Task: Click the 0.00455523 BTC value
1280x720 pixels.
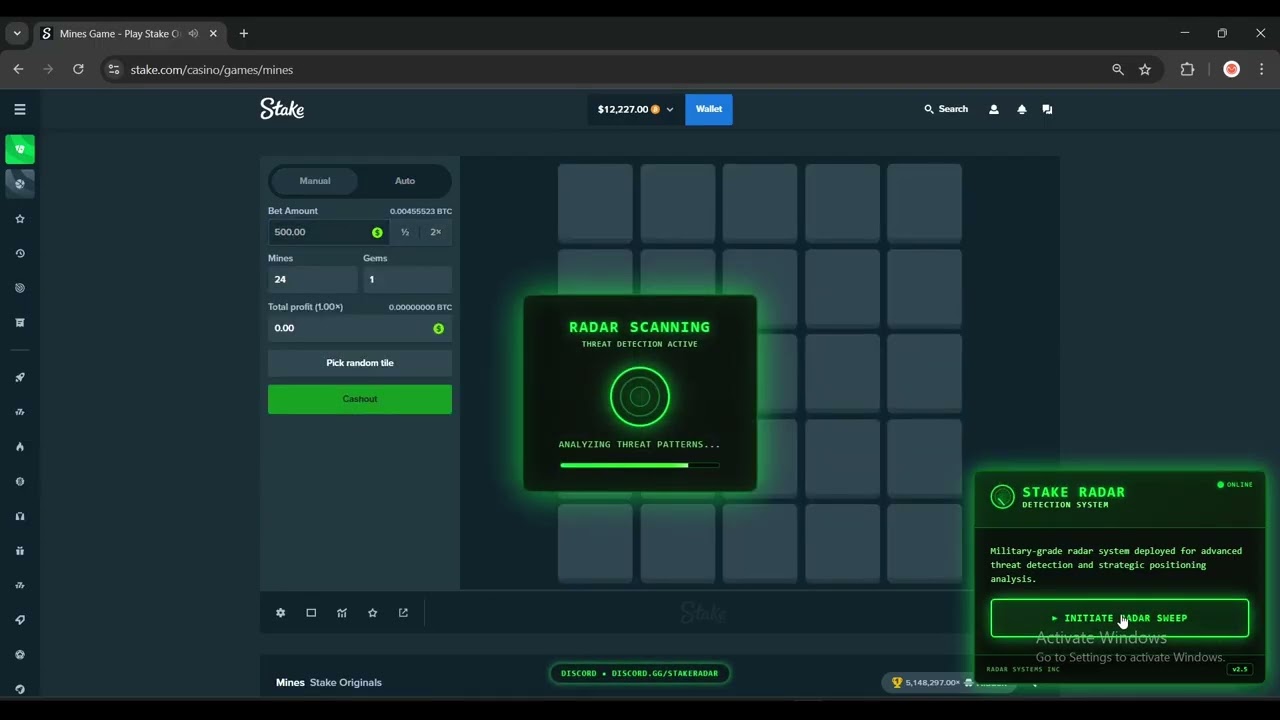Action: click(421, 211)
